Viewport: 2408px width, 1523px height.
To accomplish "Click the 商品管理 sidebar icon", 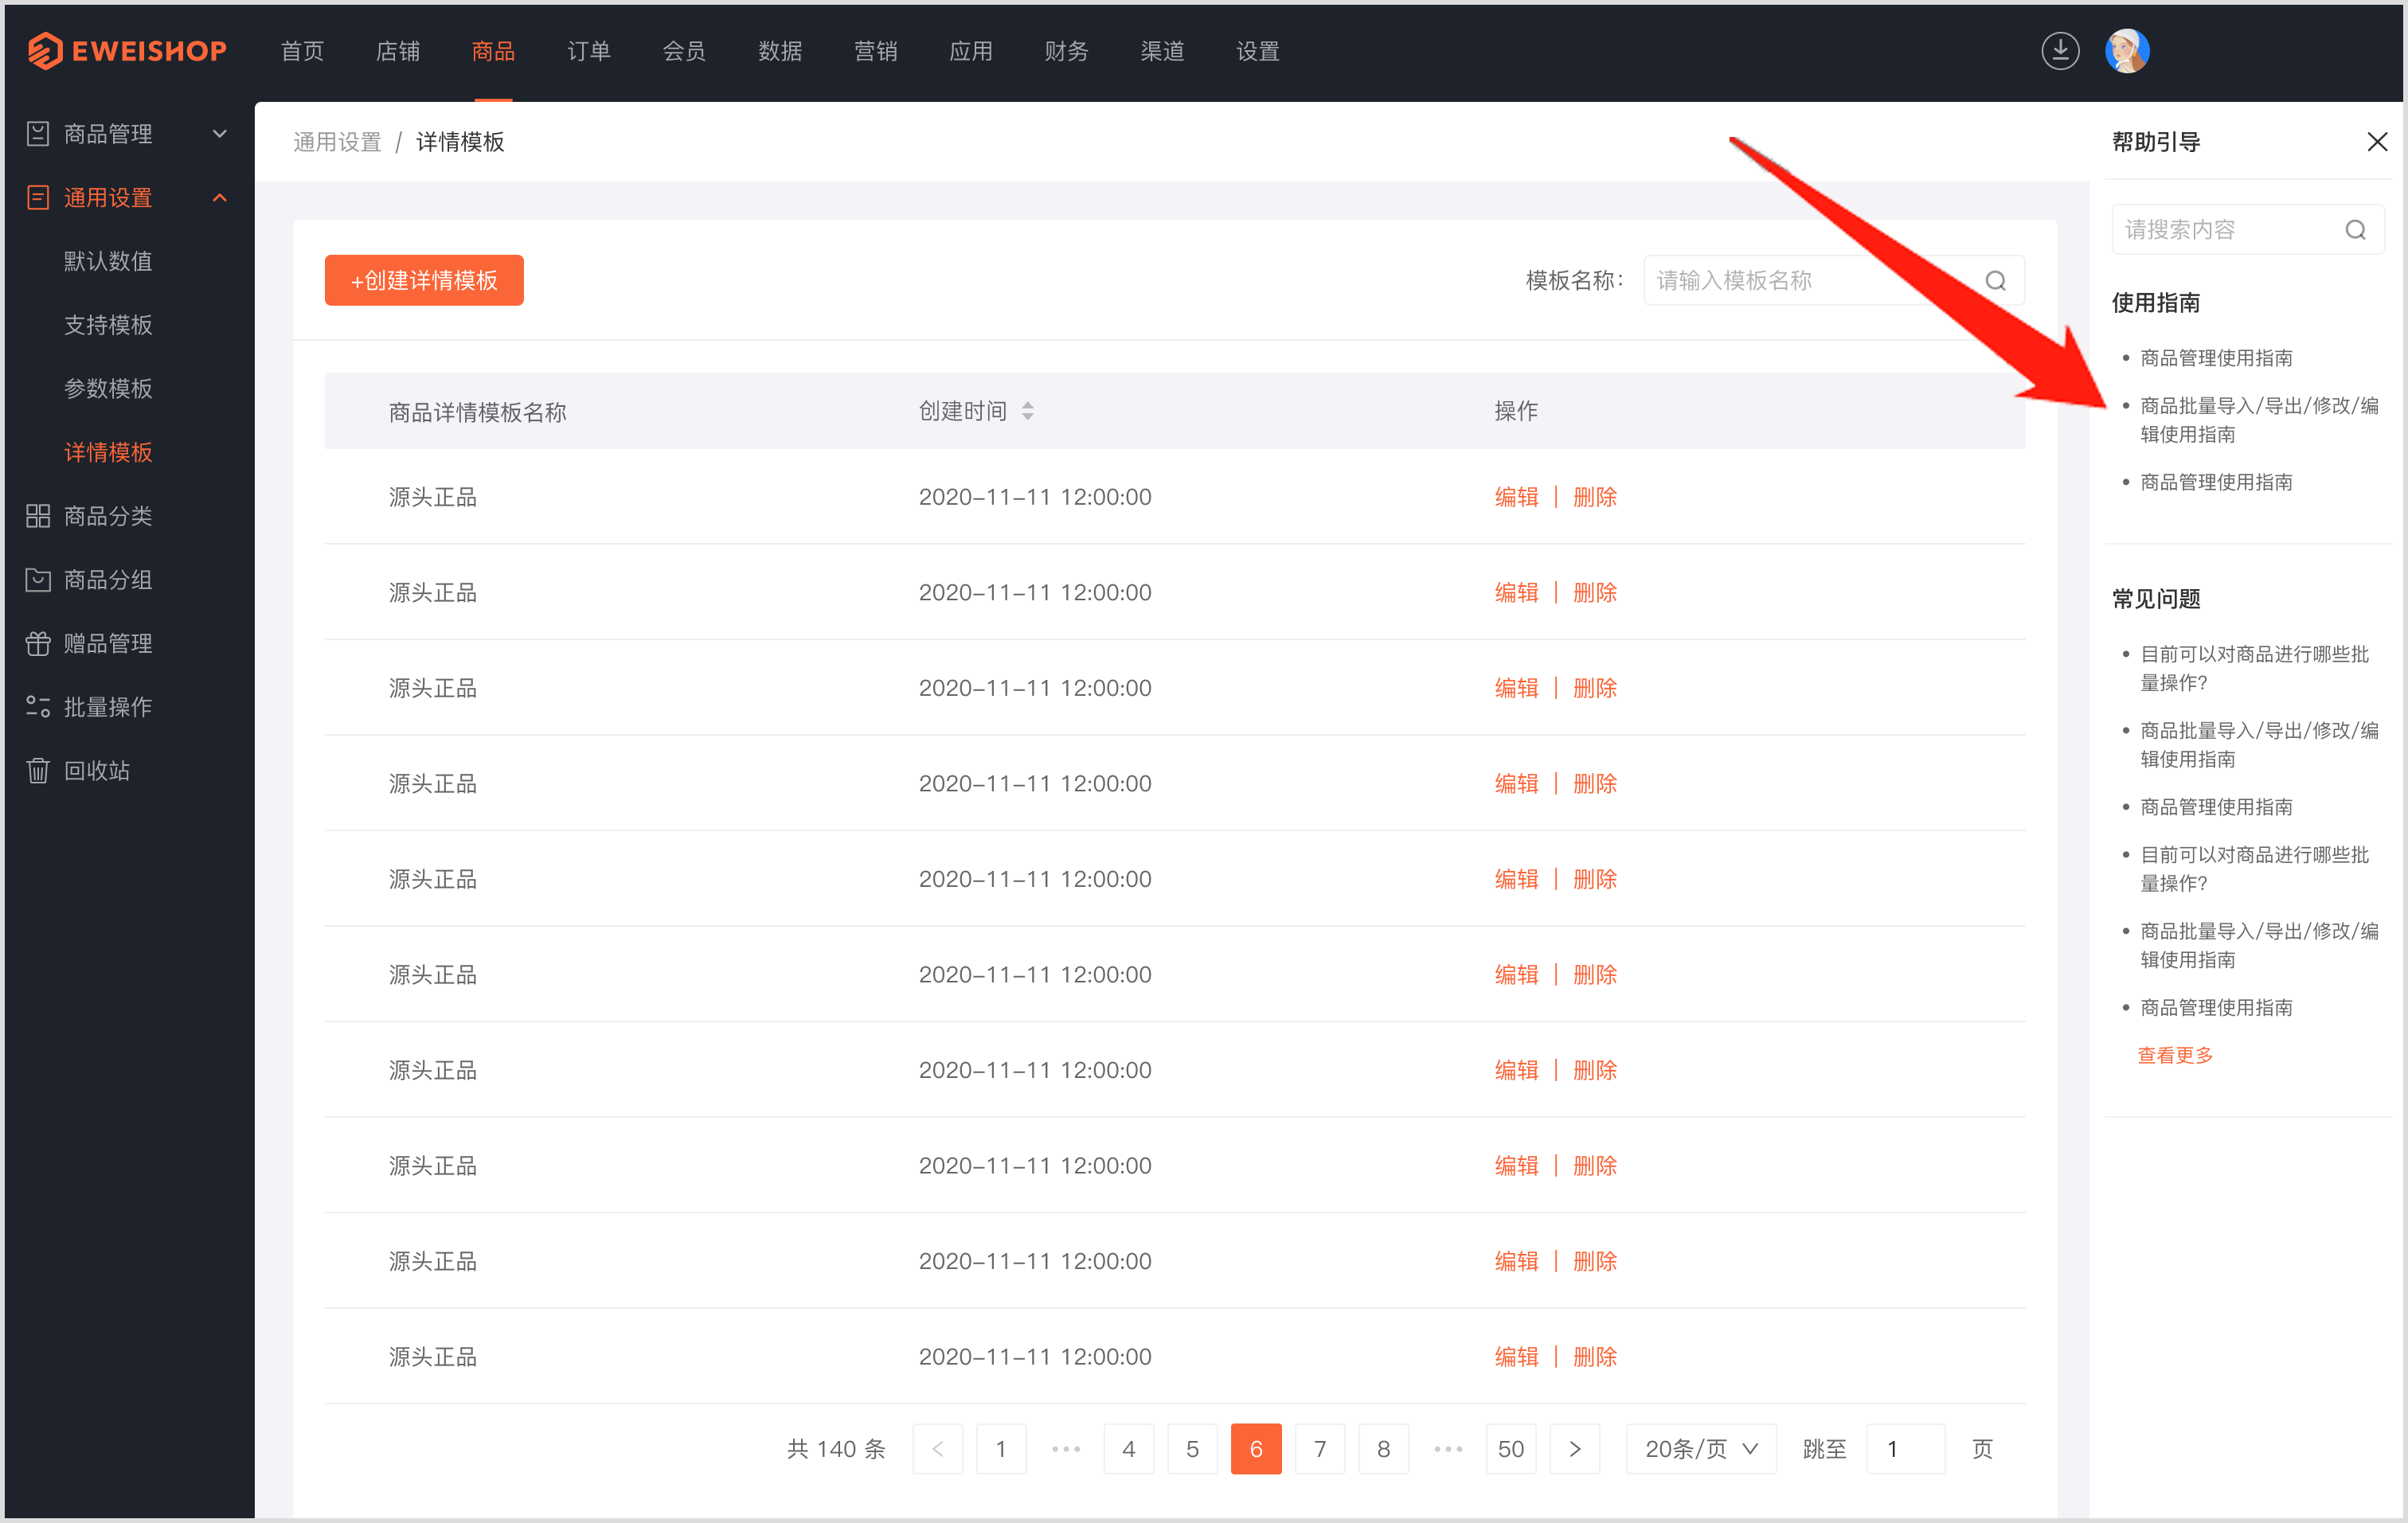I will point(38,134).
